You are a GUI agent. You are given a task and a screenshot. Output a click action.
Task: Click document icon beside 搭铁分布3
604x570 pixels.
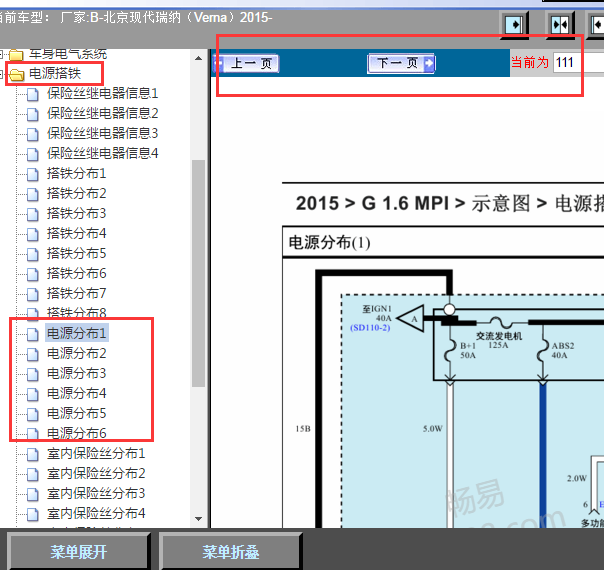click(33, 214)
